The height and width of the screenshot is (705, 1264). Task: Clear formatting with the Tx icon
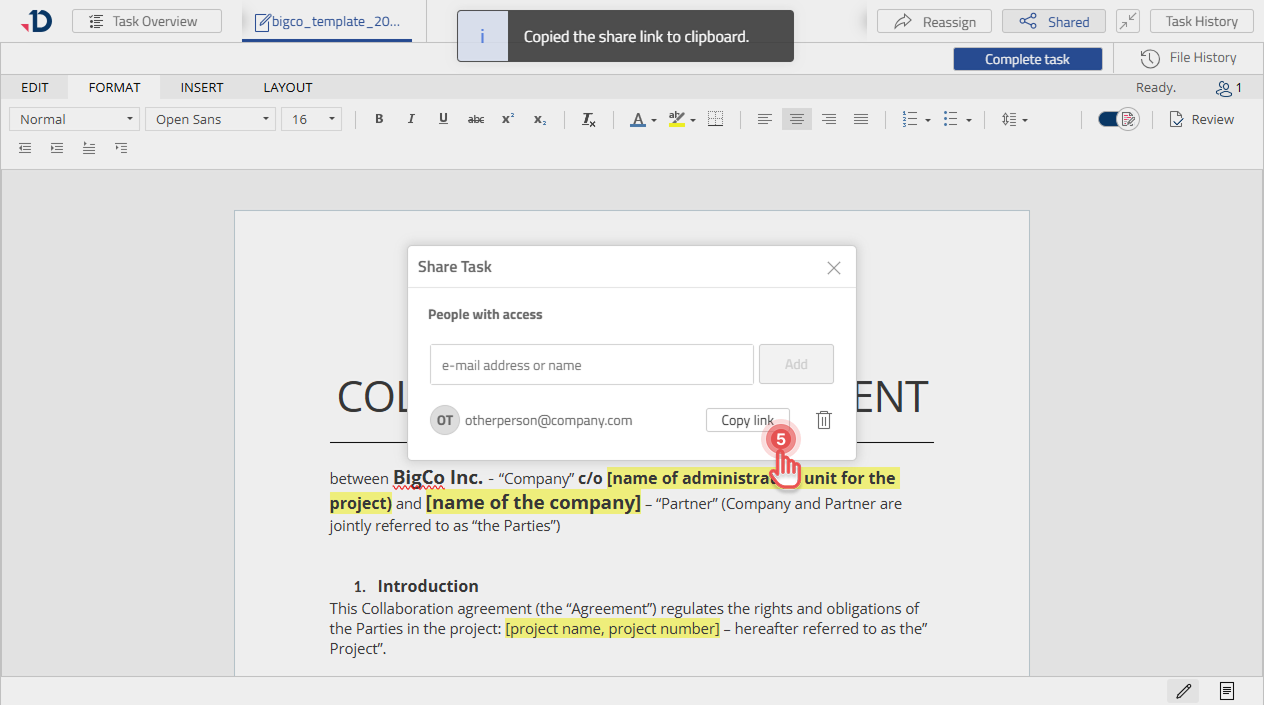tap(589, 119)
